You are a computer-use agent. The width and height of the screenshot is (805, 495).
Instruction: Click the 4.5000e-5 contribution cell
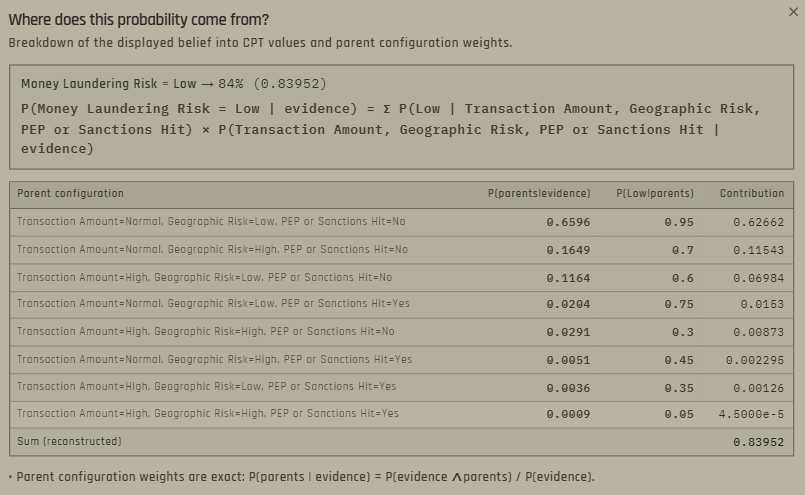click(751, 414)
